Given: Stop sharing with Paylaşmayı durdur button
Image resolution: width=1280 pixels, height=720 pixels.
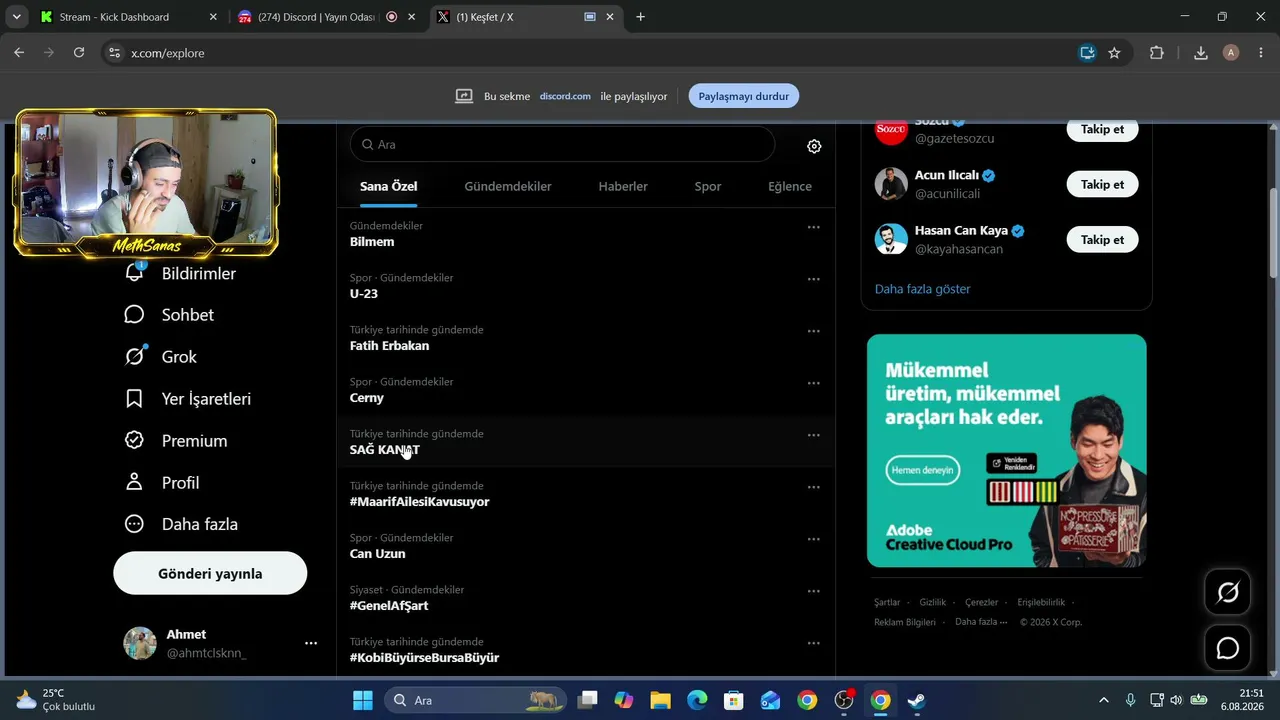Looking at the screenshot, I should pos(744,96).
